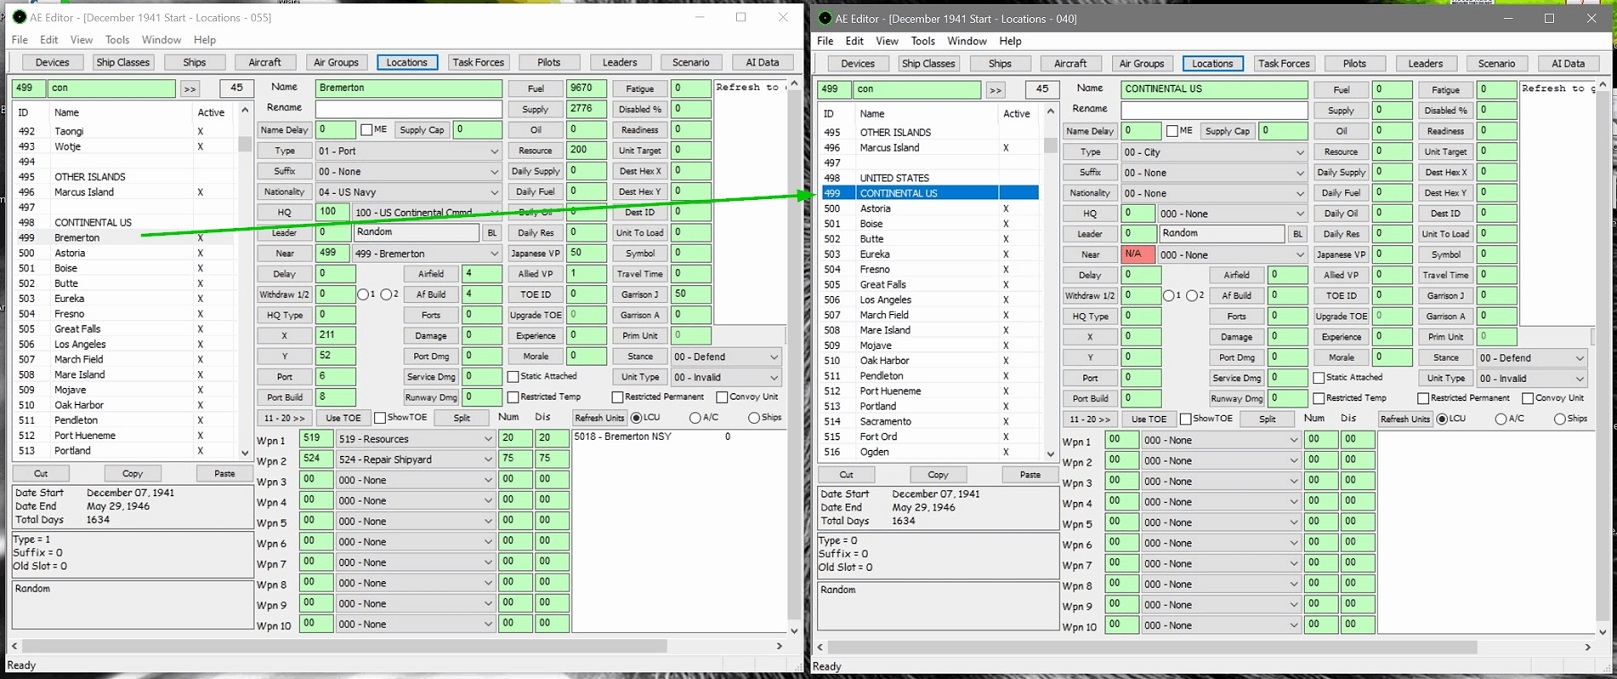Open Suffix dropdown in right window
Screen dimensions: 1617x679
(1213, 173)
